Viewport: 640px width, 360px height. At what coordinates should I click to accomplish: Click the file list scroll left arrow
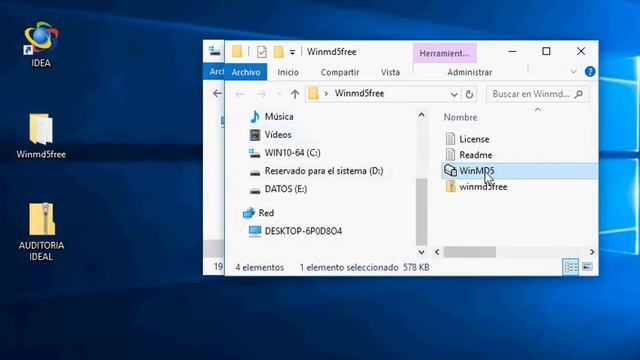(x=437, y=252)
